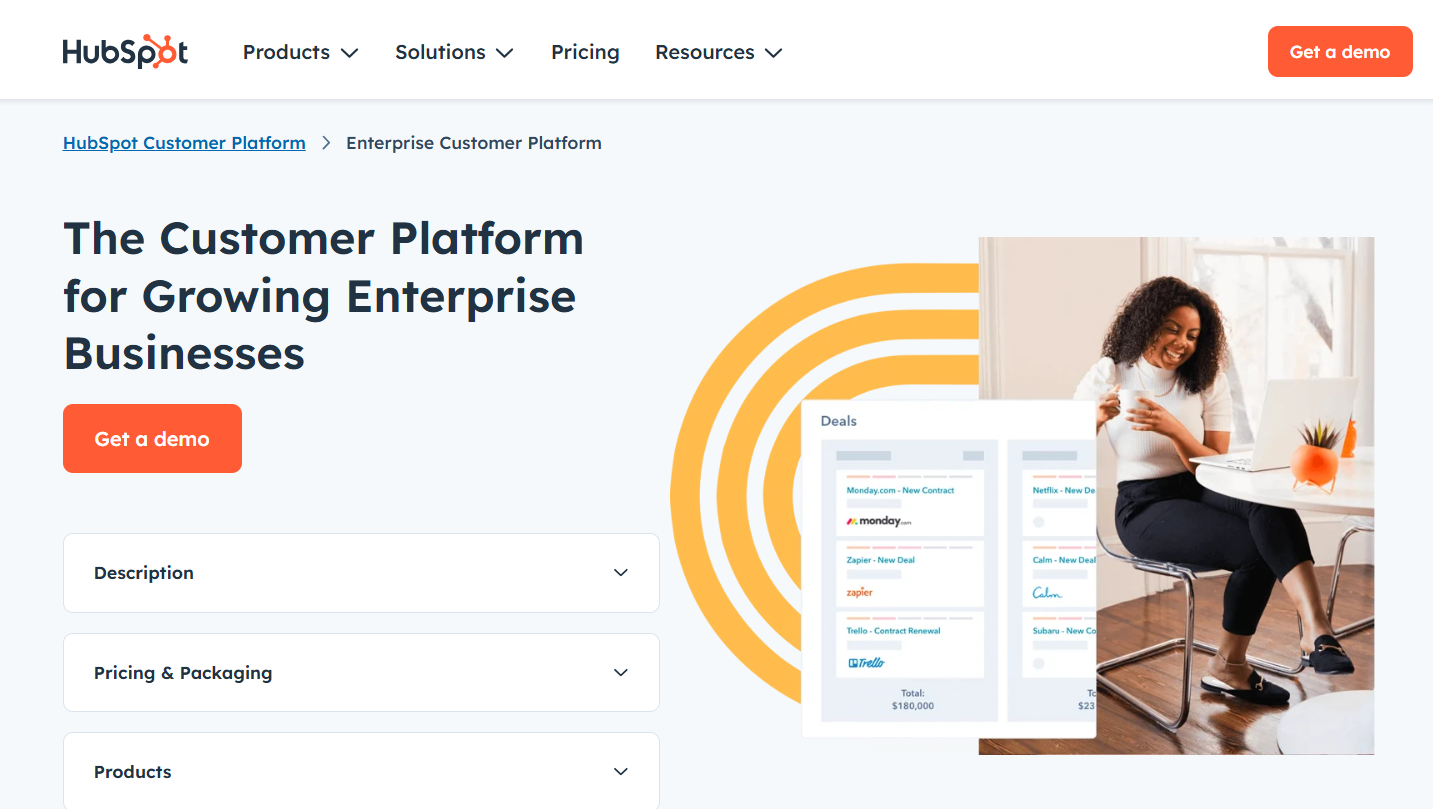Click the chevron next to Solutions
This screenshot has height=809, width=1433.
(504, 53)
